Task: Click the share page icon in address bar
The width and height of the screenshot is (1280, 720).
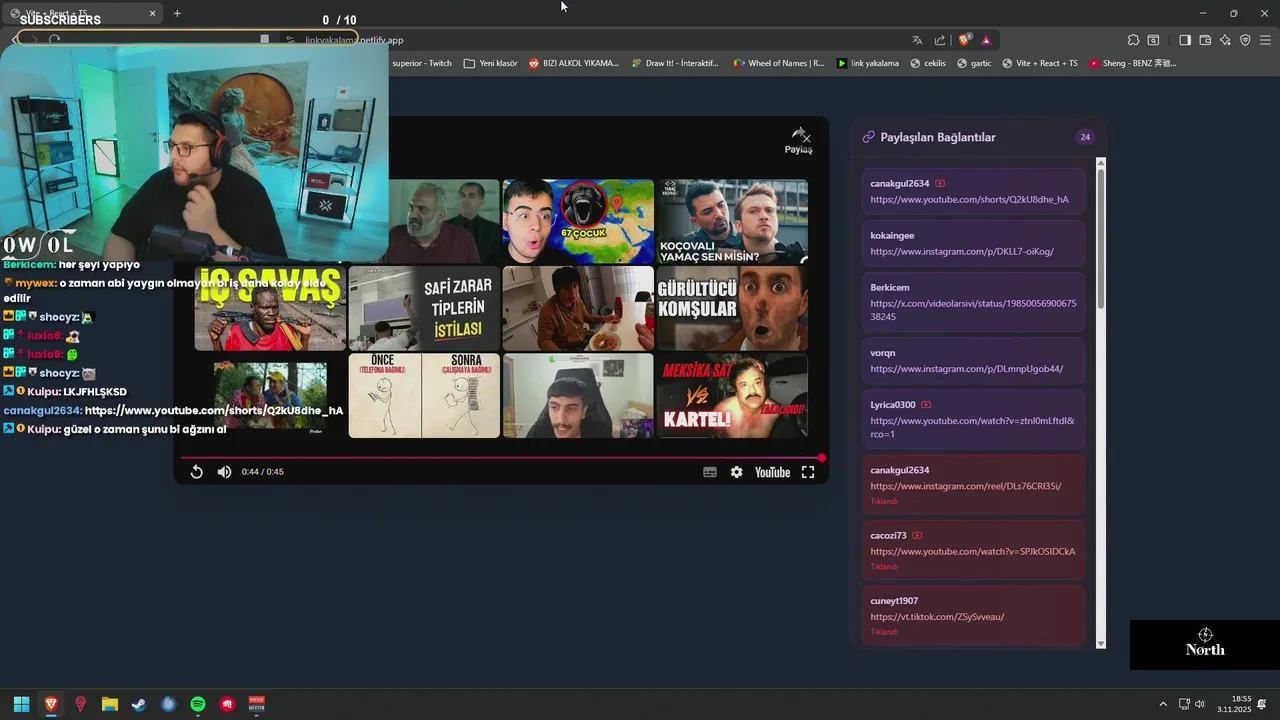Action: tap(940, 40)
